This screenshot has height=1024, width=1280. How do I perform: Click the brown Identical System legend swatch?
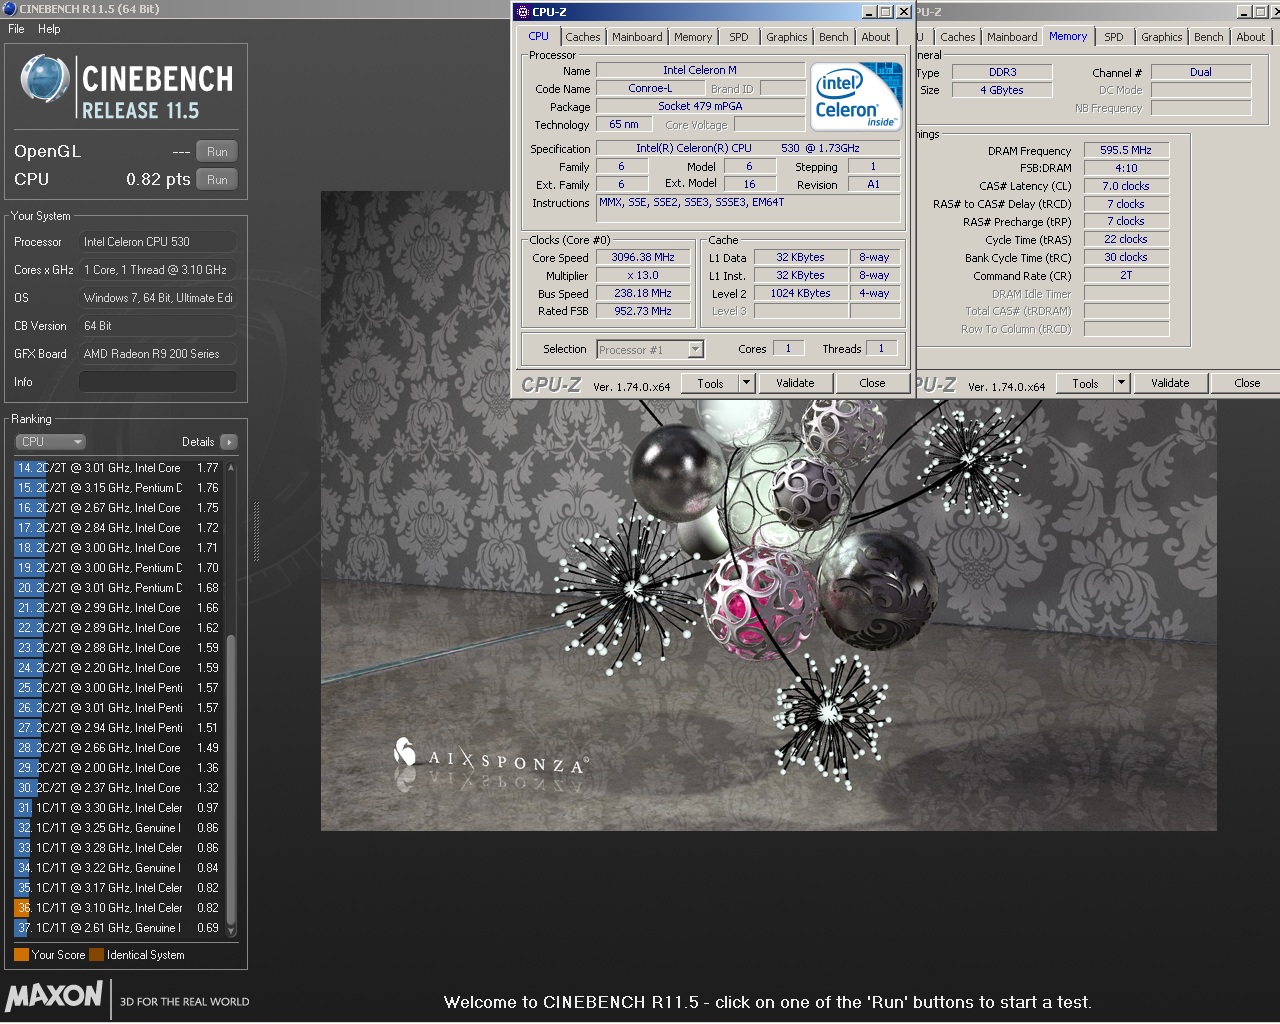point(96,955)
